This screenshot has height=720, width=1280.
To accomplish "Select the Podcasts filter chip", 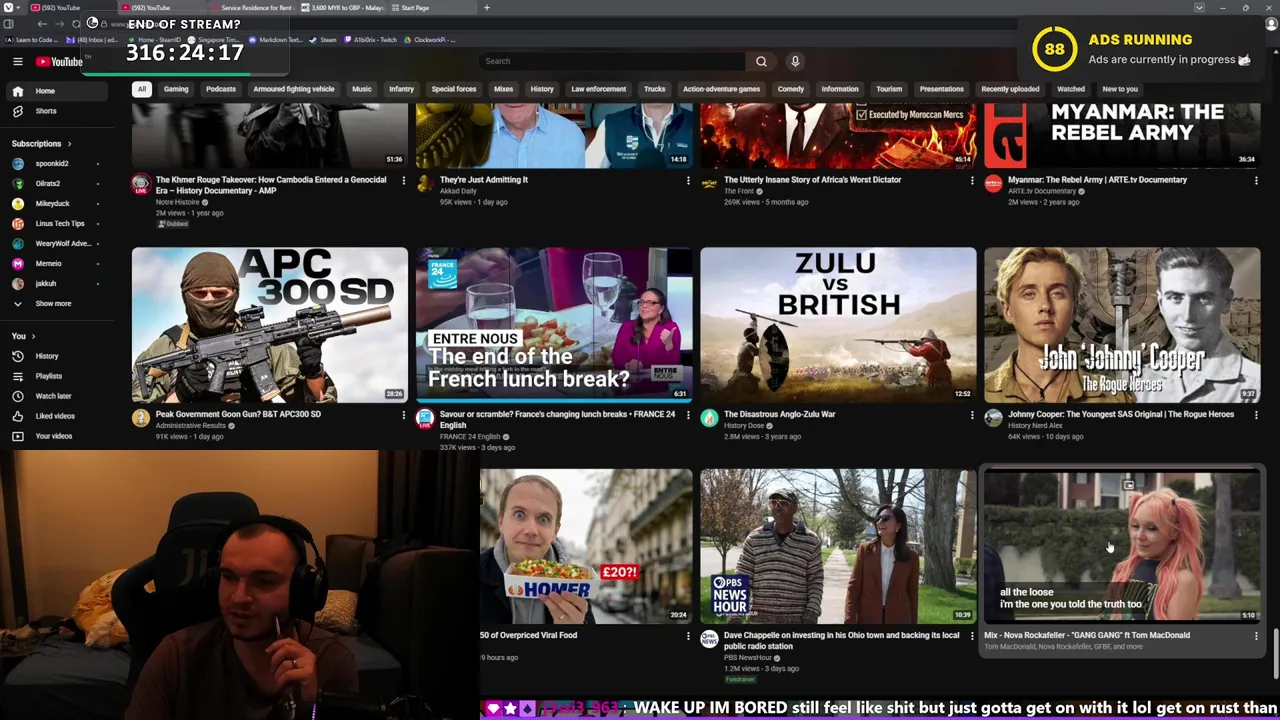I will click(221, 89).
